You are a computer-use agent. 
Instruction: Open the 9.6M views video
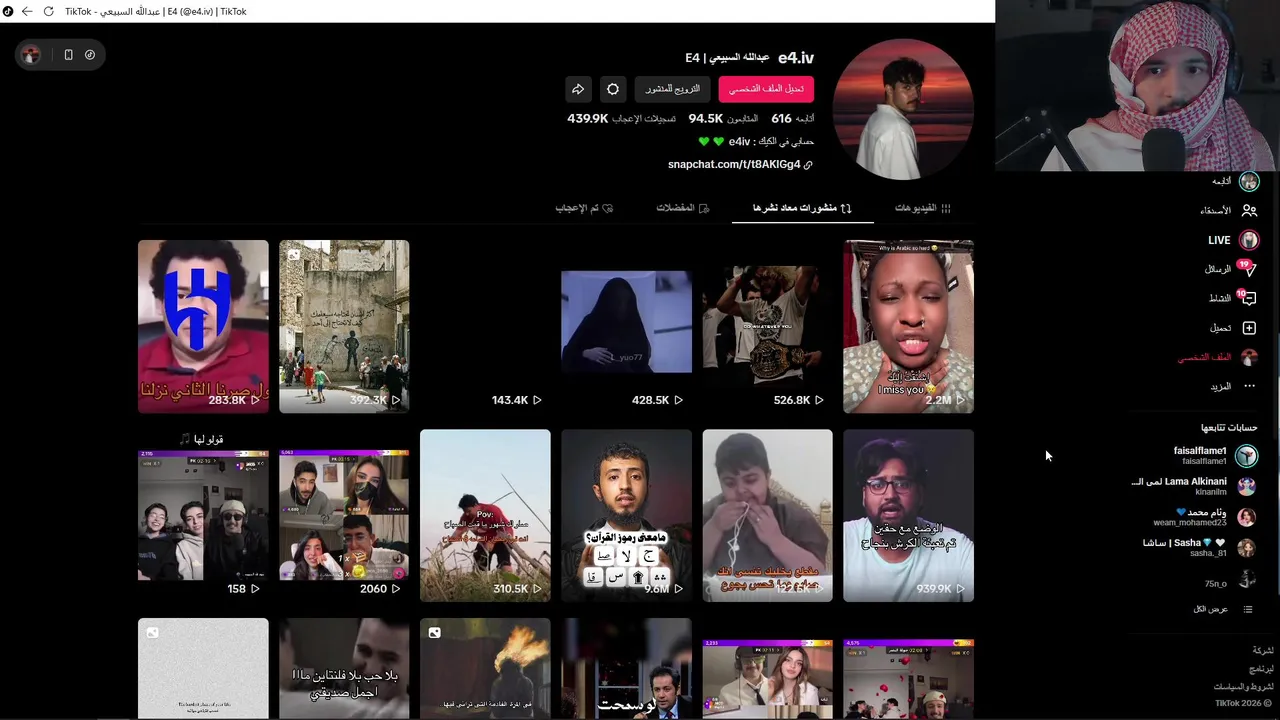[626, 516]
